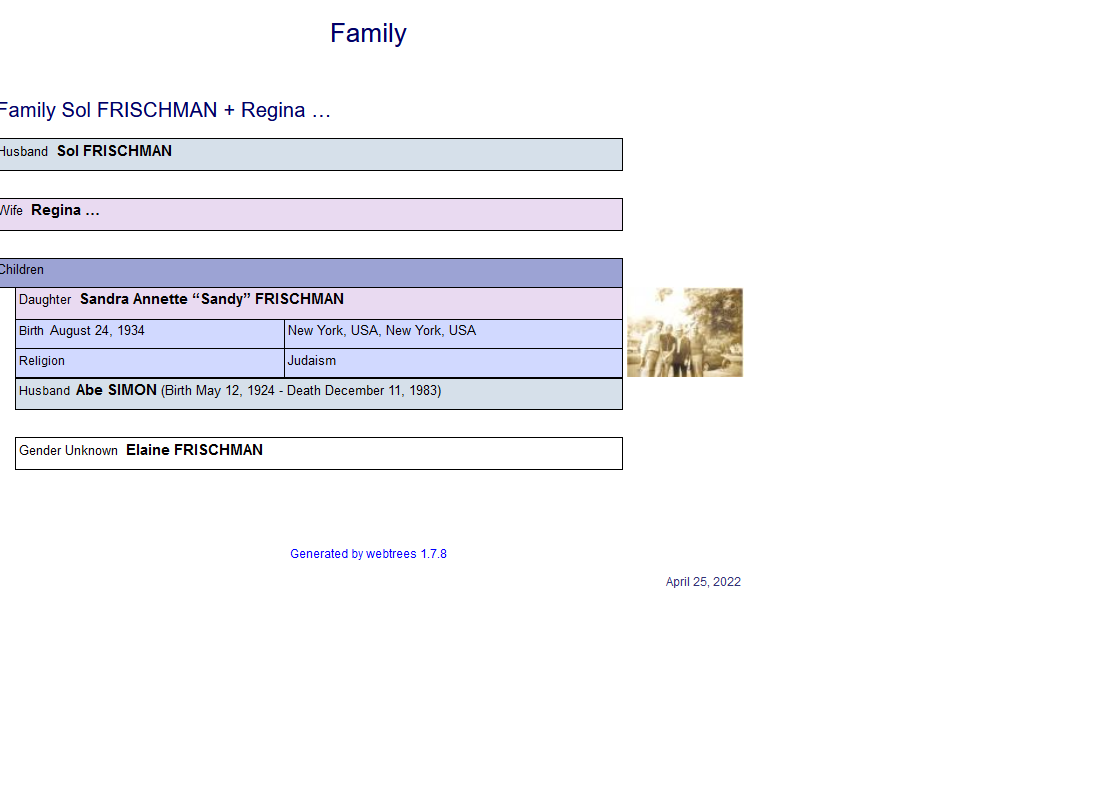Click the 'Religion' label cell
Image resolution: width=1093 pixels, height=789 pixels.
click(42, 361)
